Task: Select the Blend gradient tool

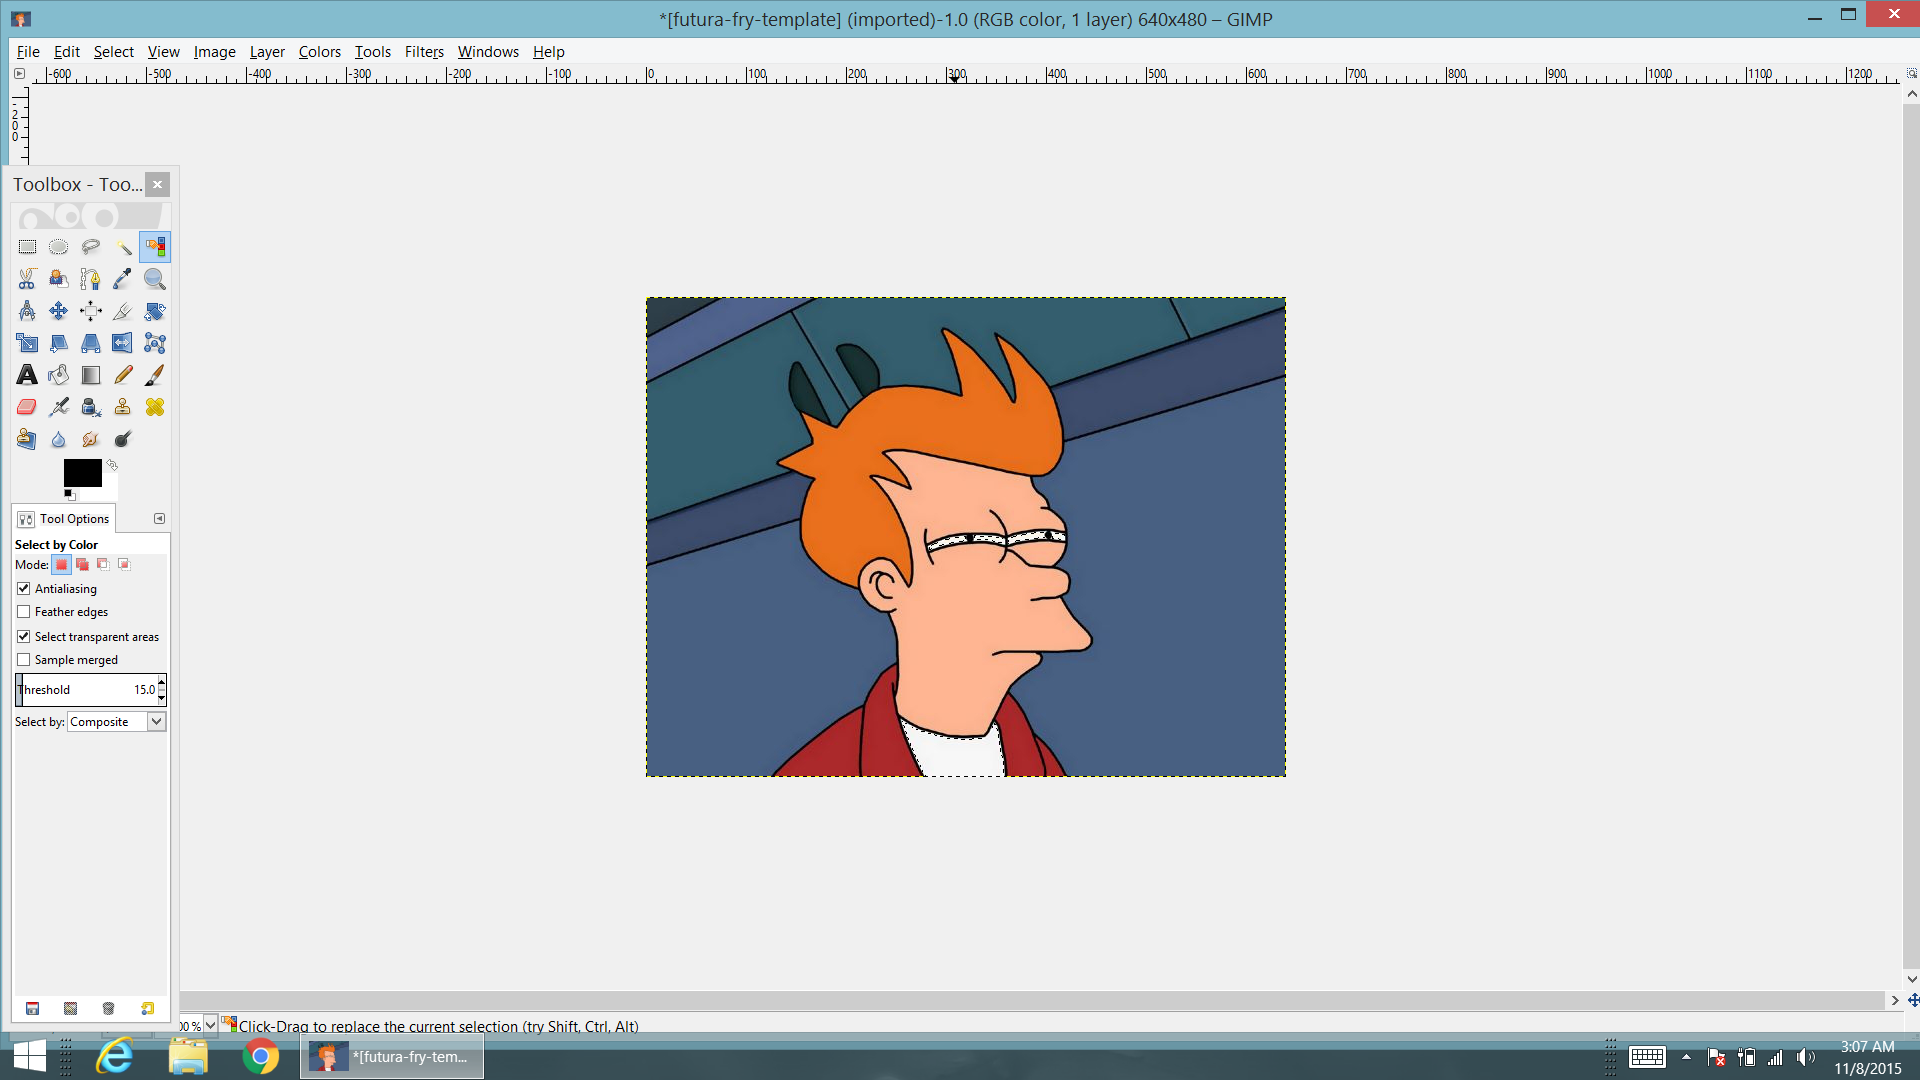Action: [x=91, y=375]
